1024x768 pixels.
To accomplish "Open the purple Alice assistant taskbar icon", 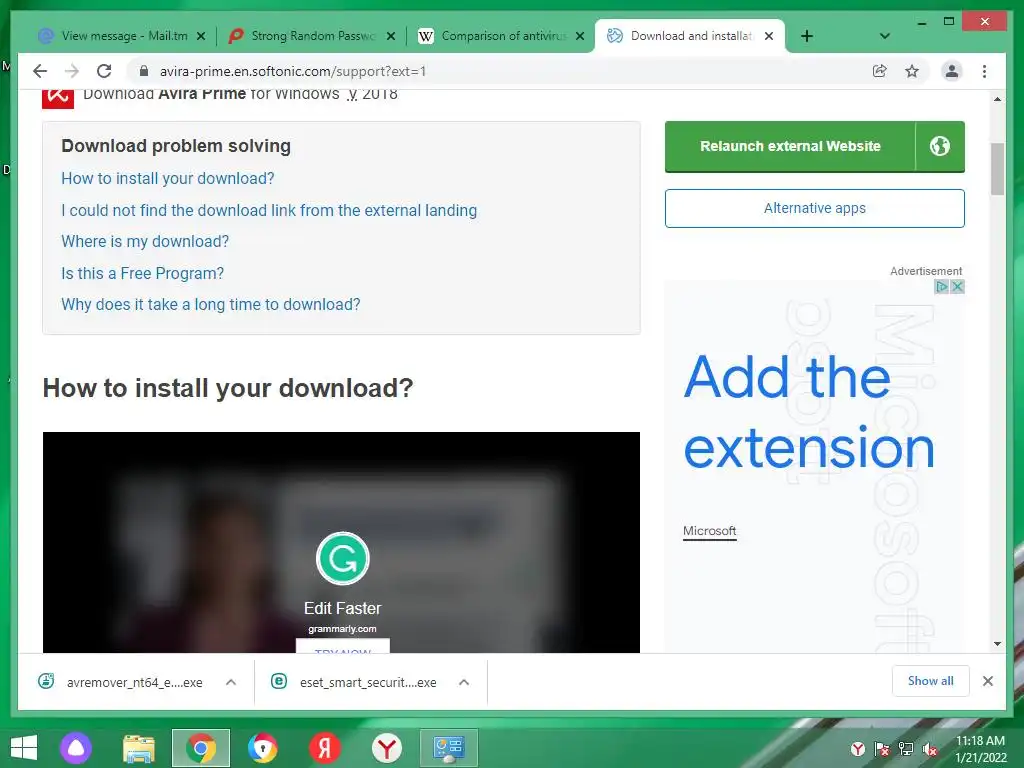I will click(76, 748).
